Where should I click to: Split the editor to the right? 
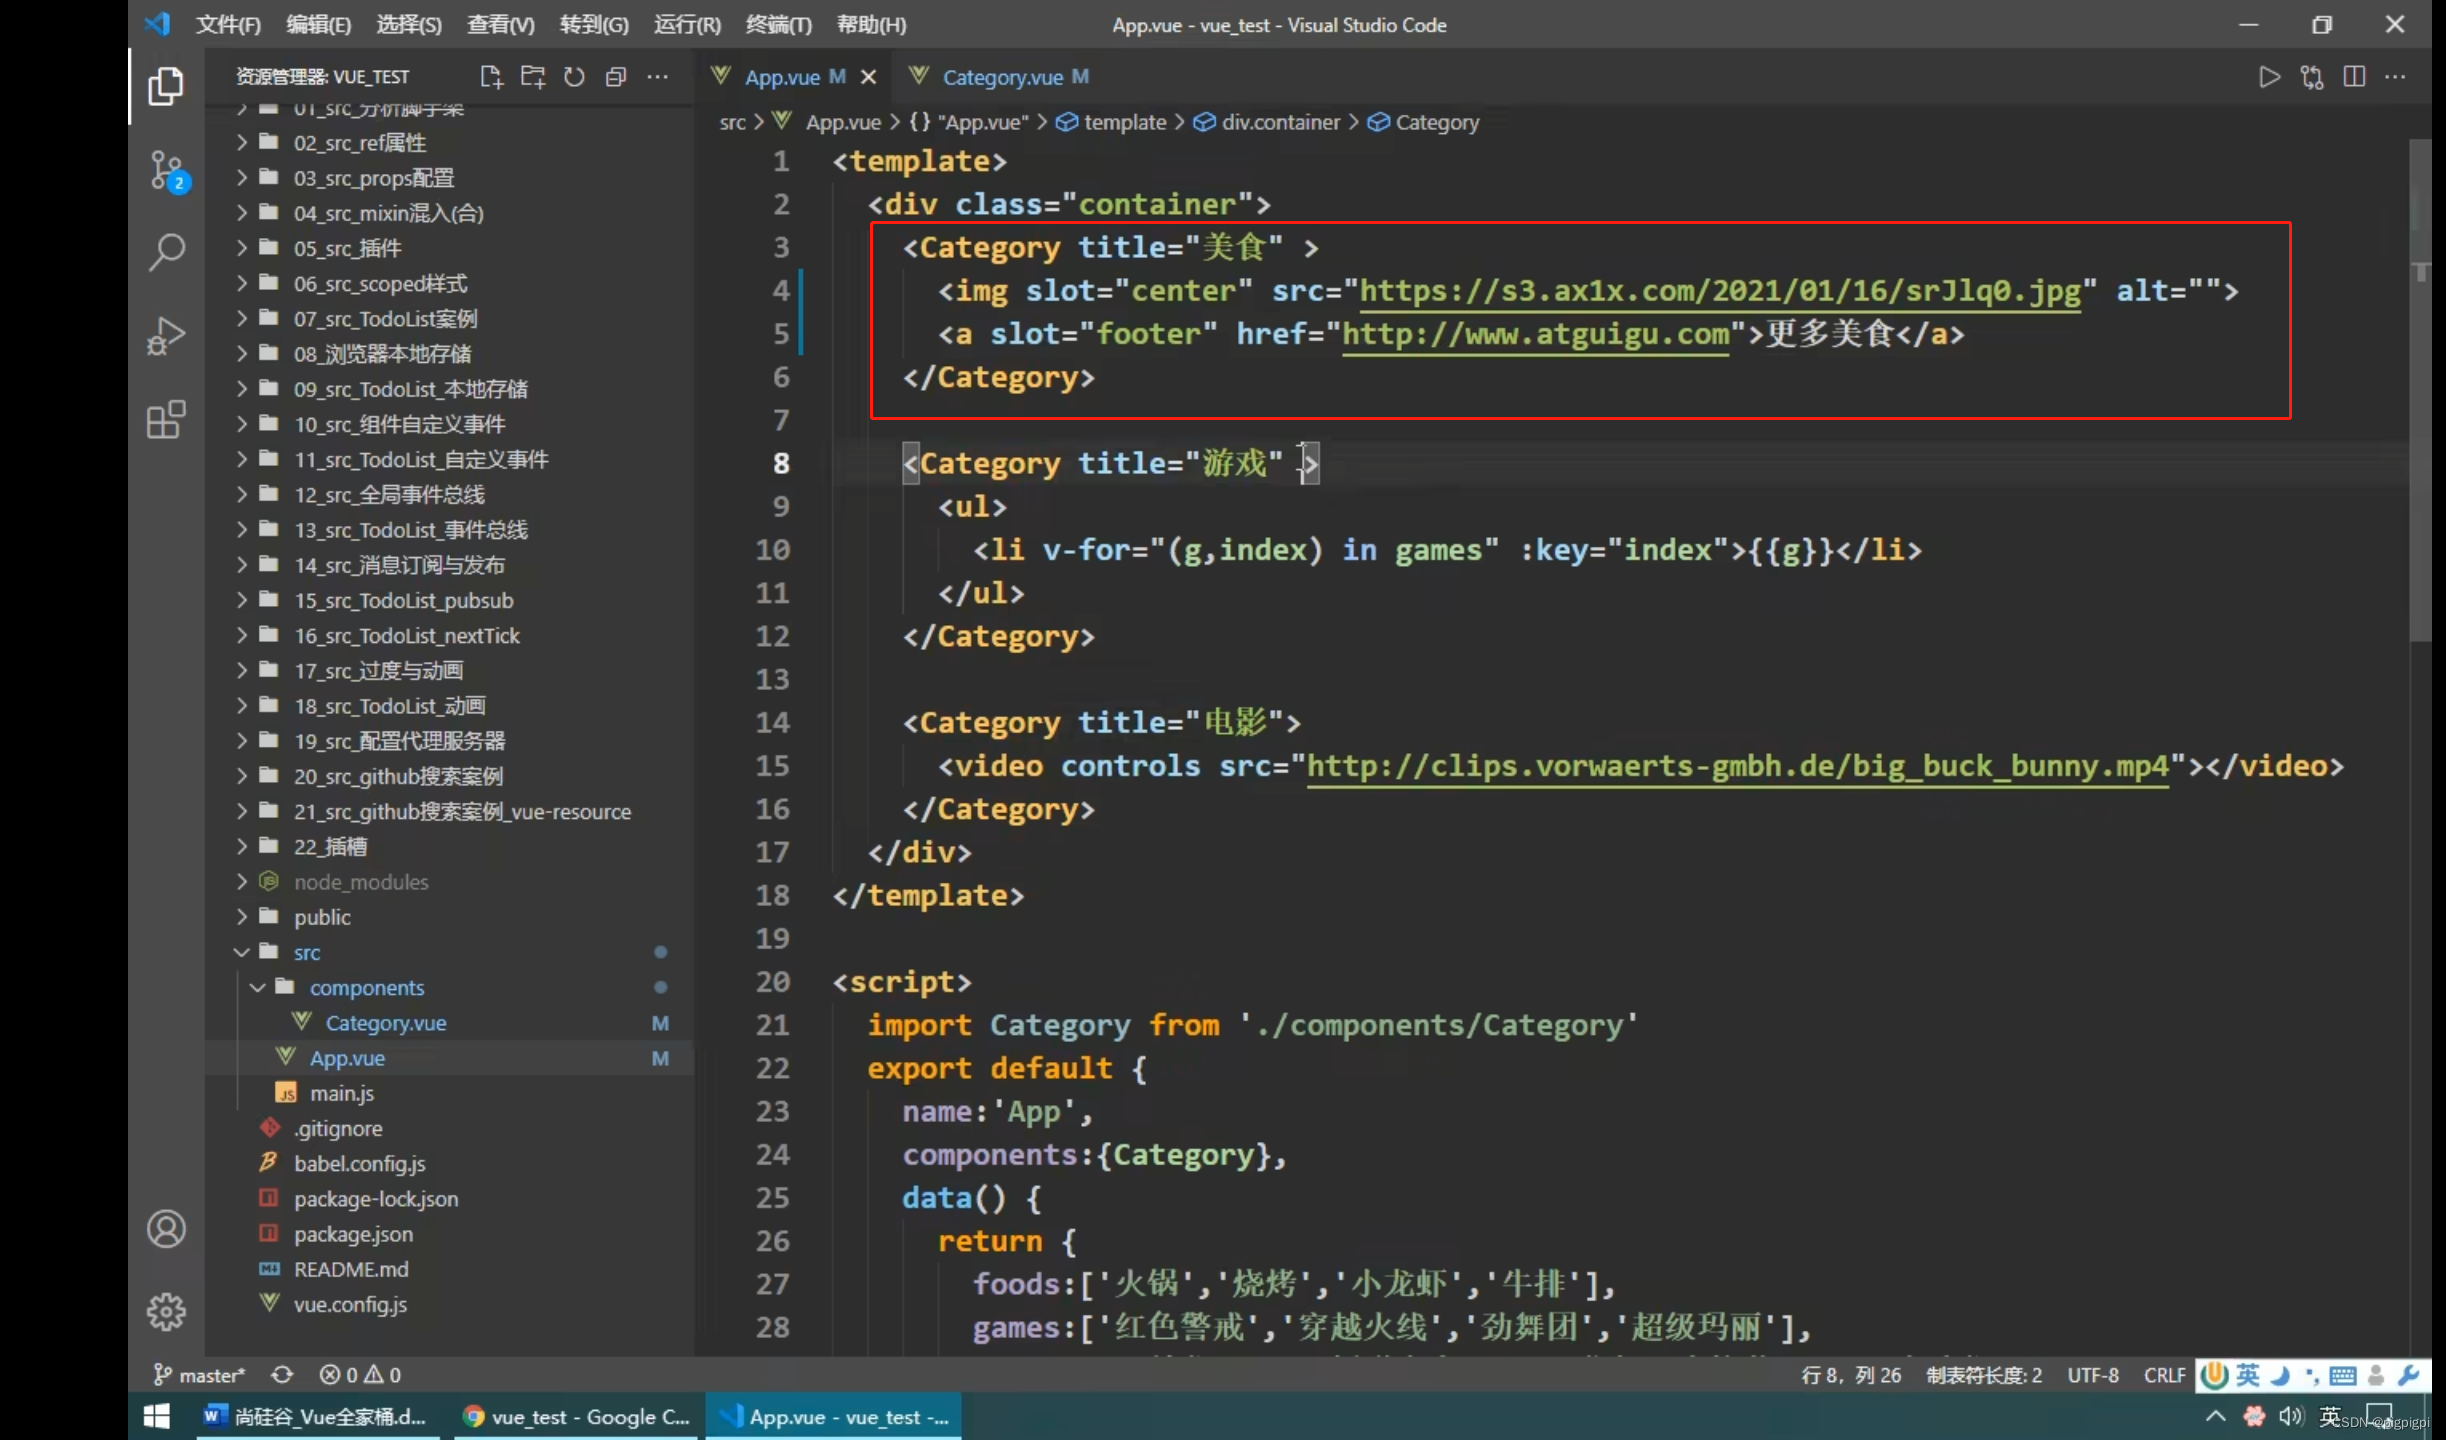pyautogui.click(x=2354, y=77)
